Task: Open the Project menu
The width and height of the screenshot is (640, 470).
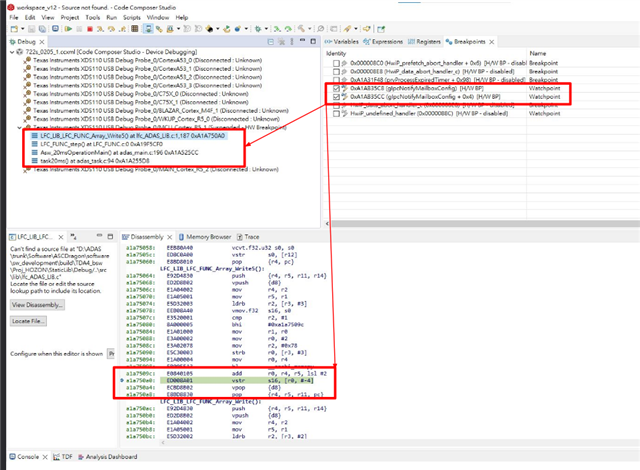Action: point(70,18)
